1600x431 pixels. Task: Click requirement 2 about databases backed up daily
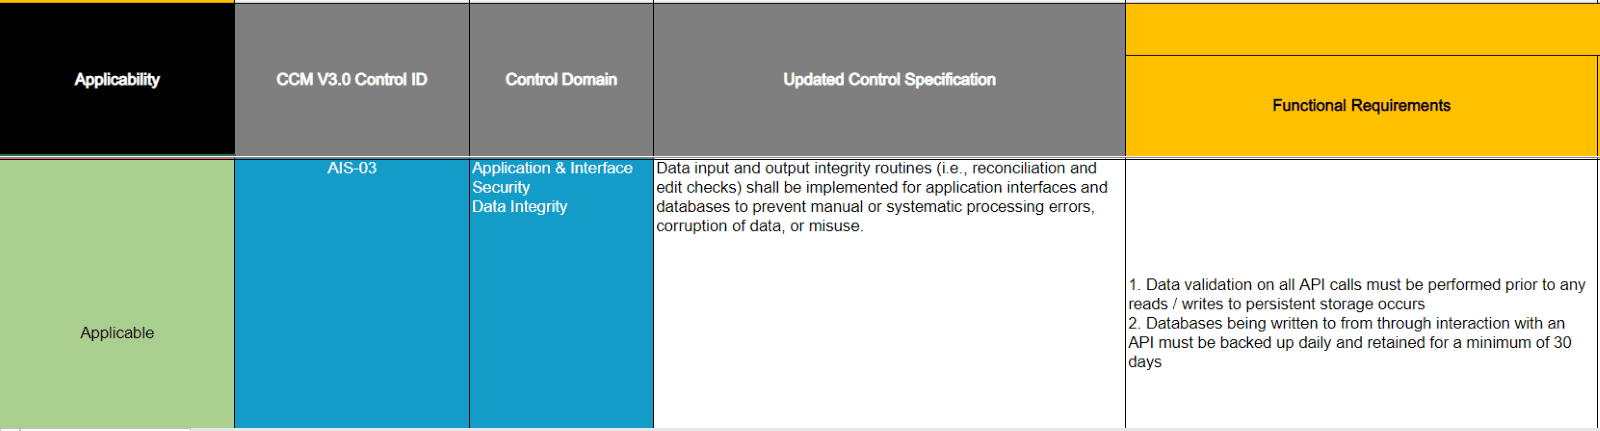click(1350, 342)
